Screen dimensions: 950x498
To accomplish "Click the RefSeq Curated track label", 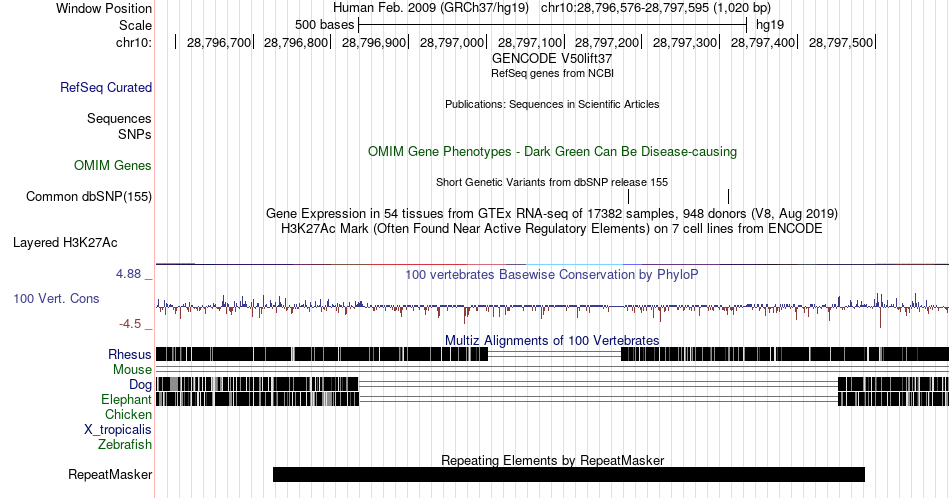I will [x=106, y=87].
